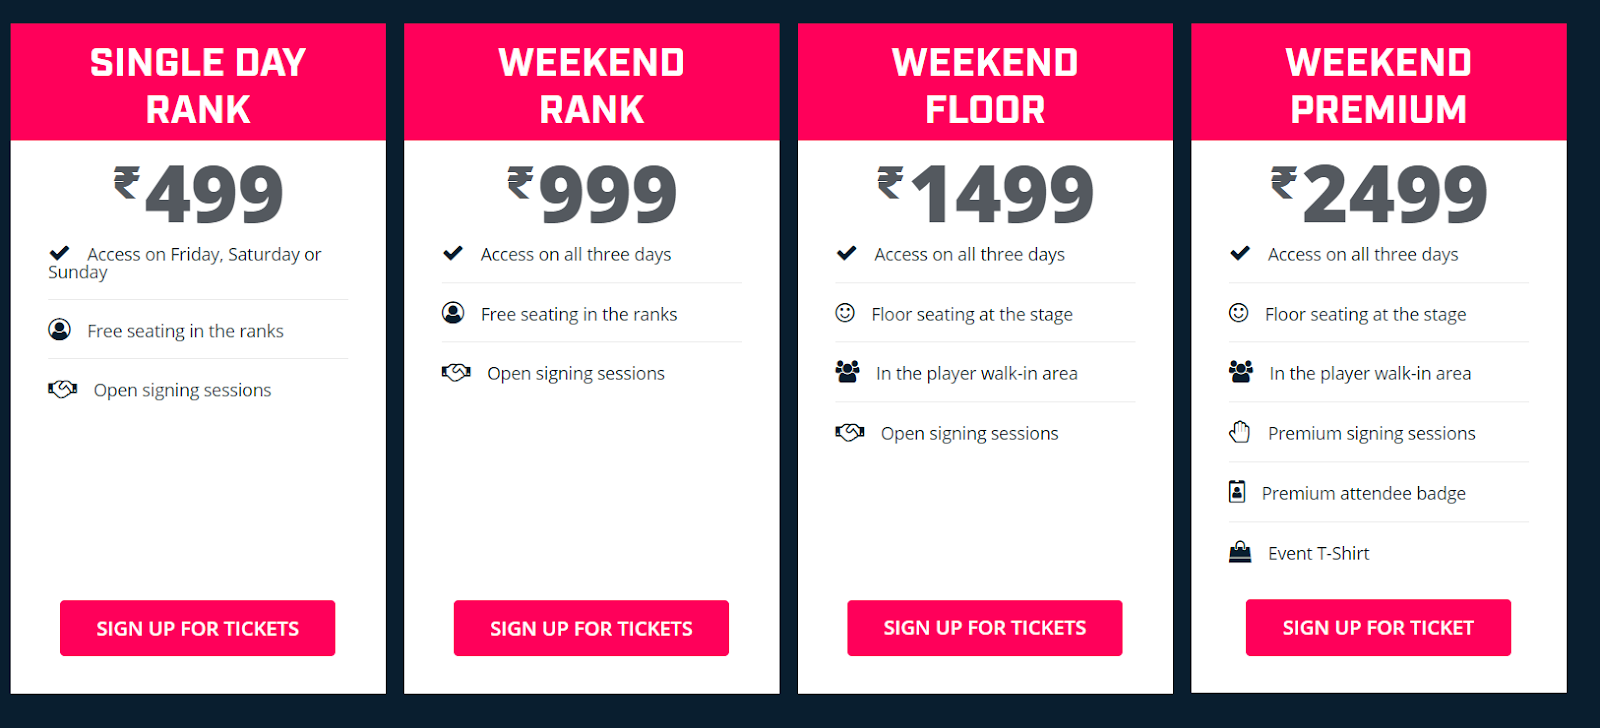Sign up for Weekend Rank tickets
Image resolution: width=1600 pixels, height=728 pixels.
591,628
